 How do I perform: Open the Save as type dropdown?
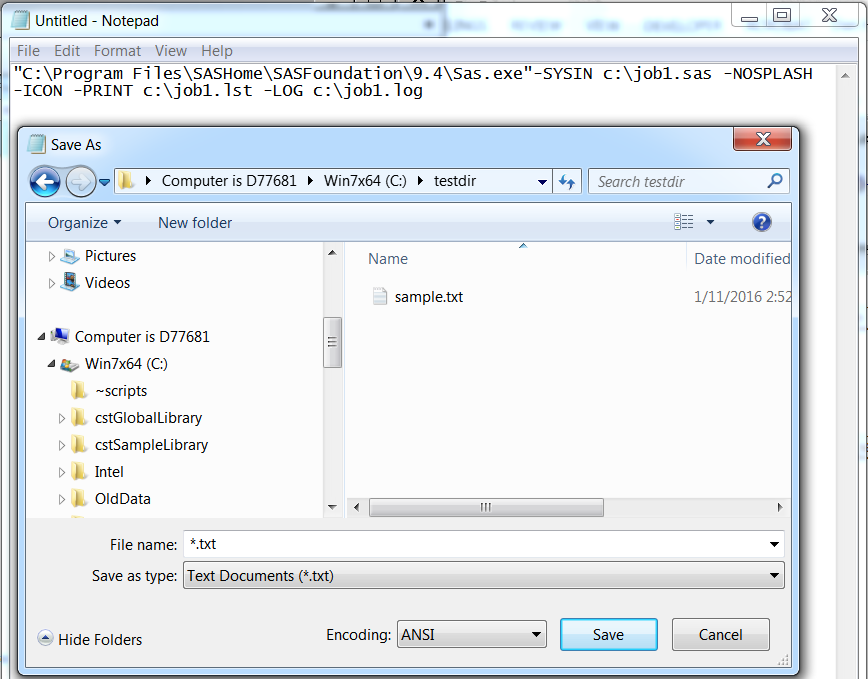774,575
